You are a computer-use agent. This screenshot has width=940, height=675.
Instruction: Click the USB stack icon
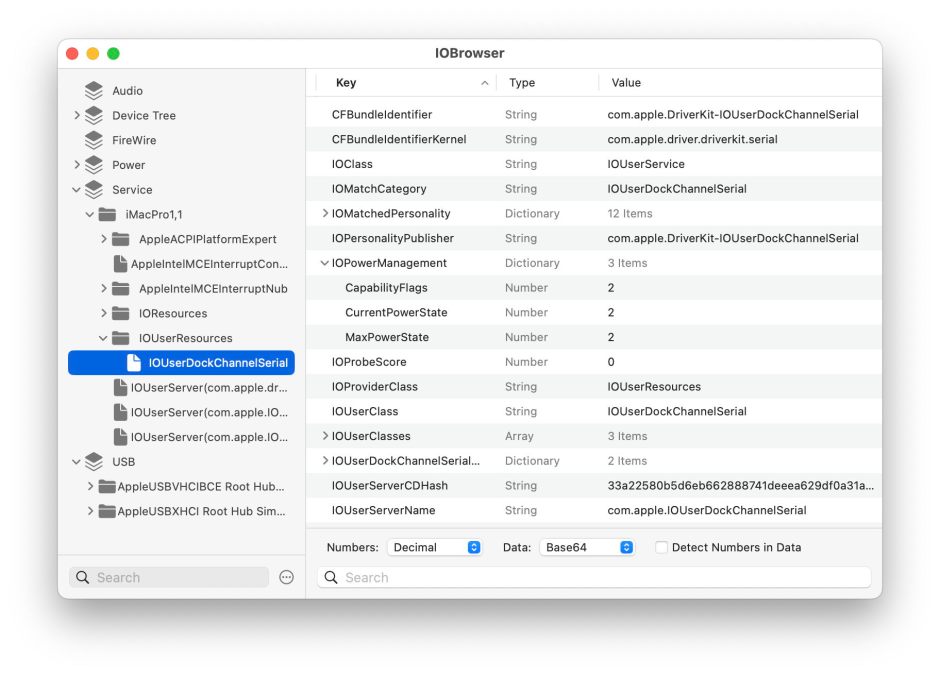coord(94,462)
